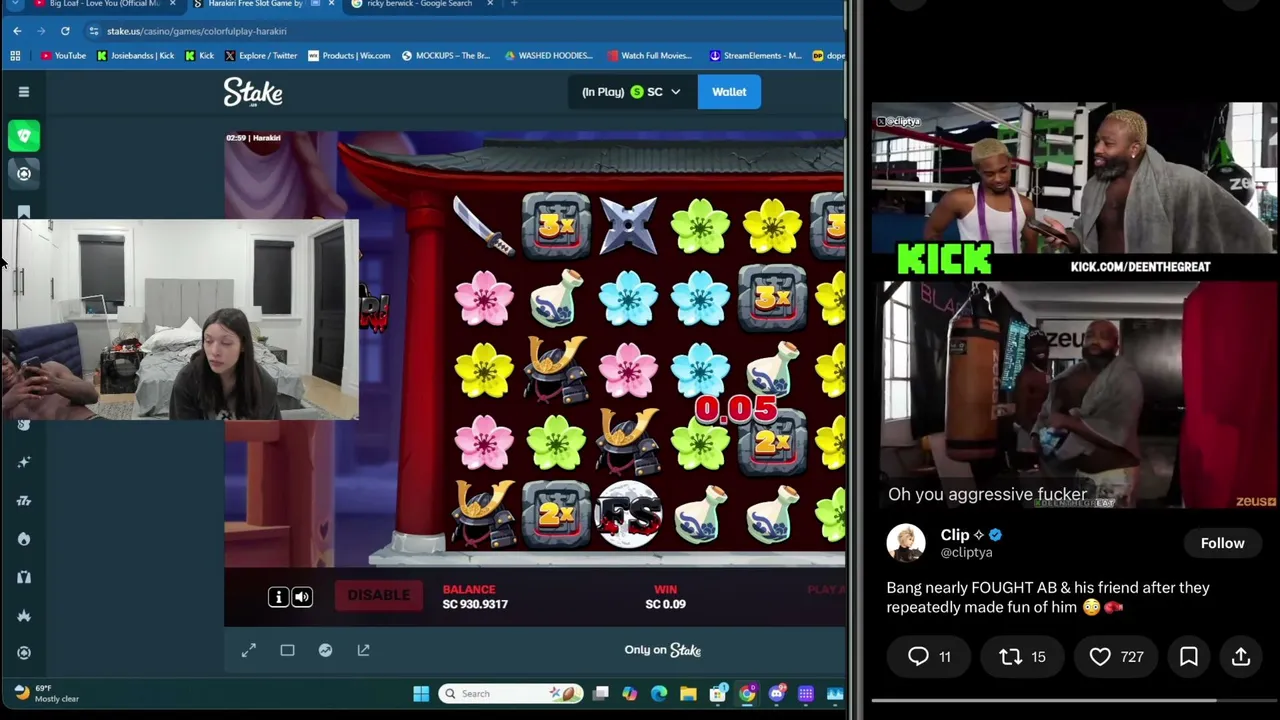Open the Explore / Twitter bookmark
The height and width of the screenshot is (720, 1280).
click(x=261, y=56)
